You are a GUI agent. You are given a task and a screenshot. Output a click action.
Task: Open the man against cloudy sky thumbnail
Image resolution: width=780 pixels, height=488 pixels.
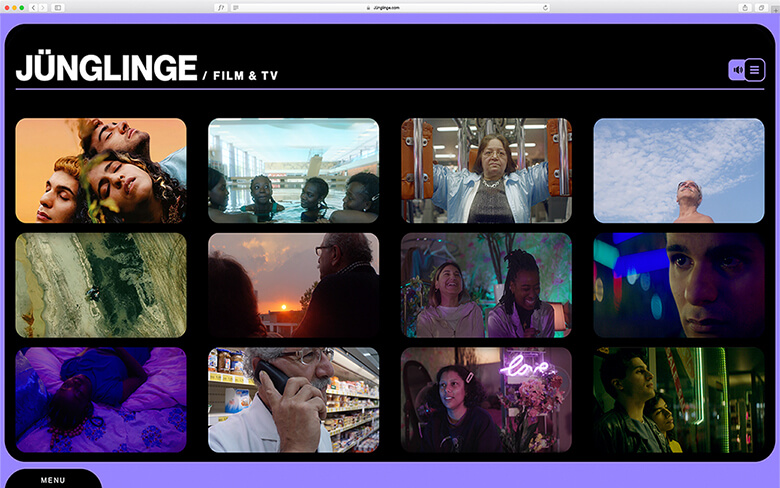678,170
